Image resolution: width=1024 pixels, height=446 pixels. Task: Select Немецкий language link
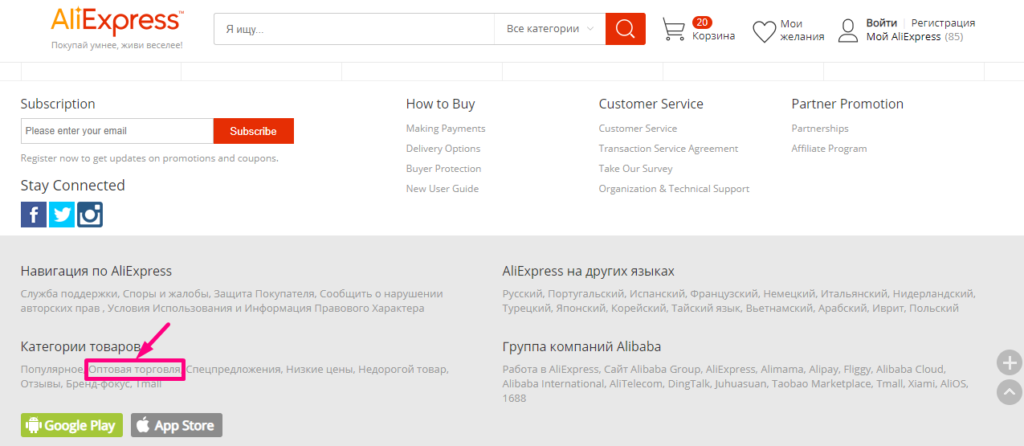pos(789,293)
